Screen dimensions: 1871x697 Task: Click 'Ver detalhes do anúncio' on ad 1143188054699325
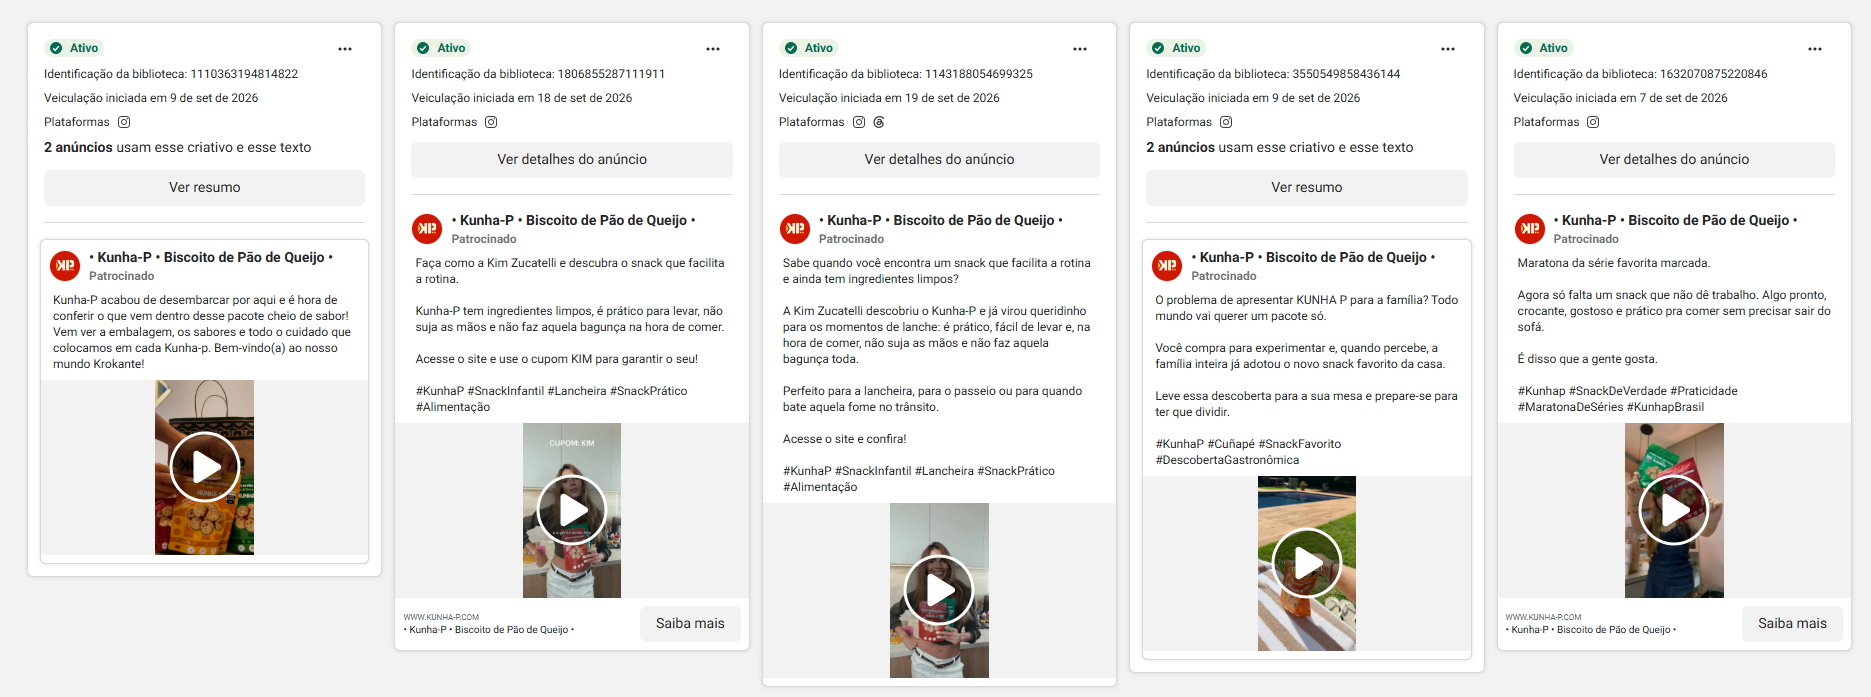click(939, 160)
